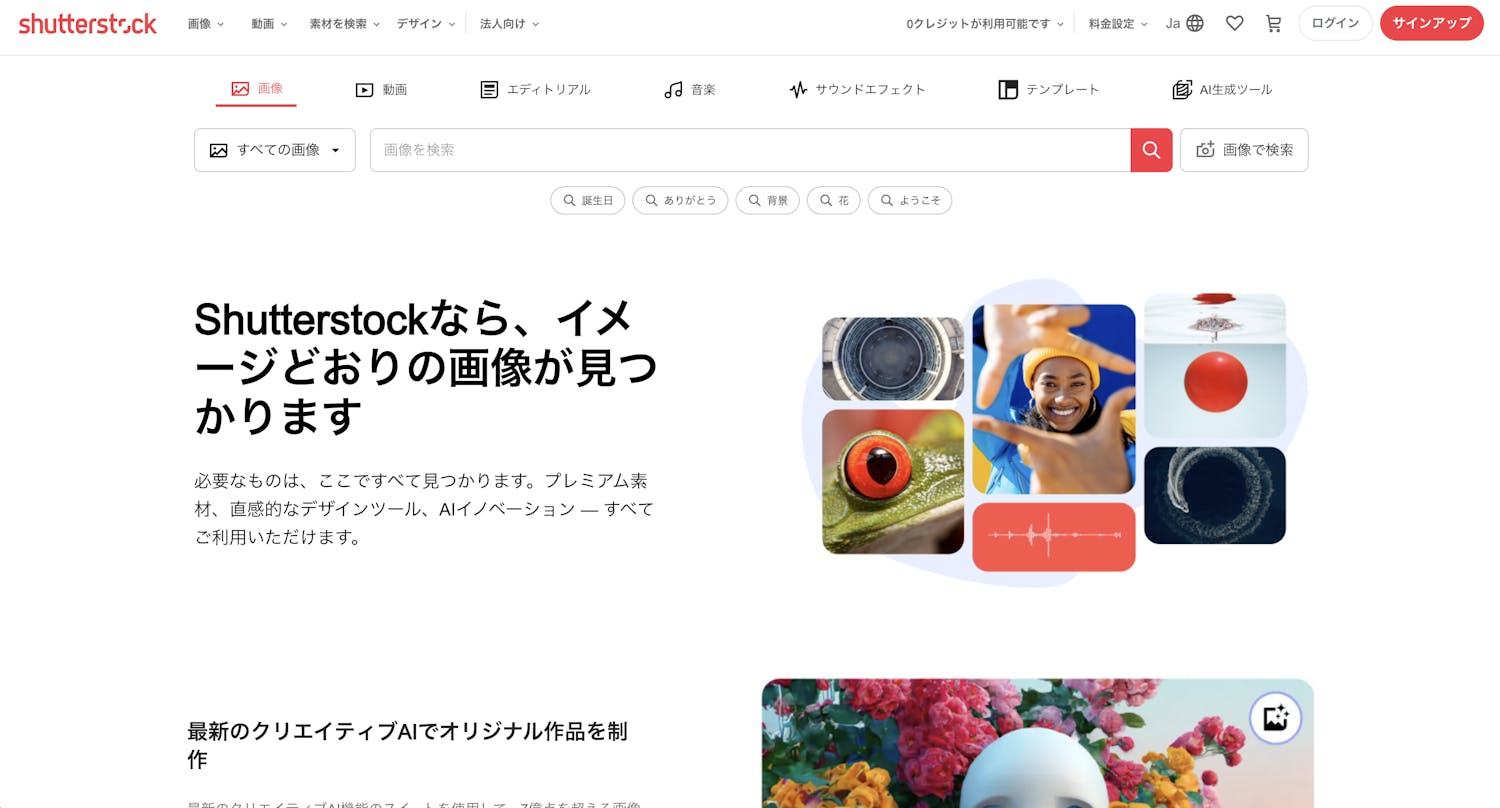Click the 画像を検索 search field
This screenshot has height=808, width=1500.
(x=750, y=150)
